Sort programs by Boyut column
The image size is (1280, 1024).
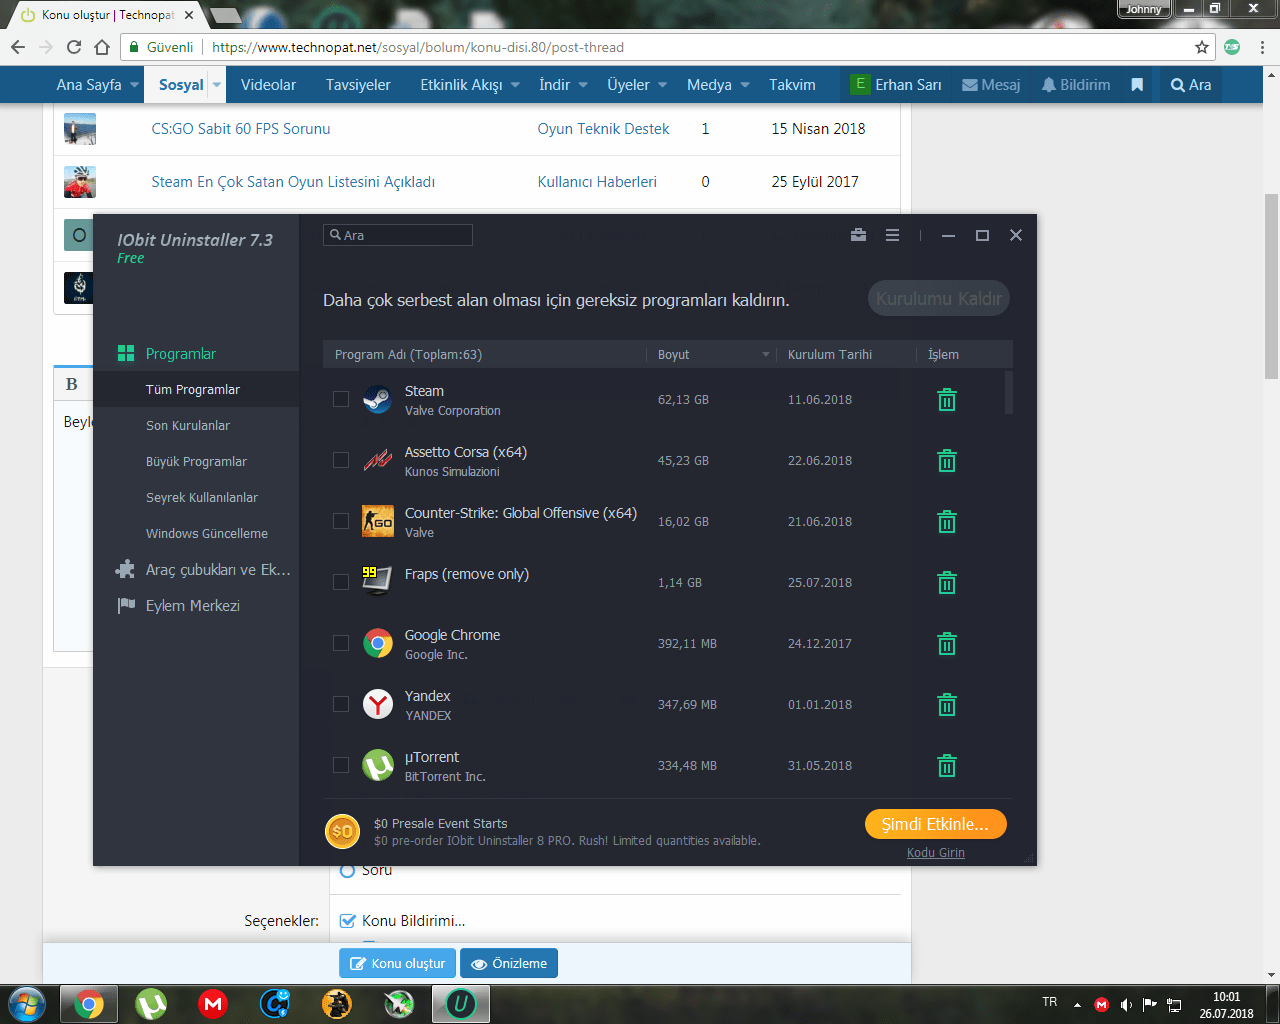click(712, 355)
